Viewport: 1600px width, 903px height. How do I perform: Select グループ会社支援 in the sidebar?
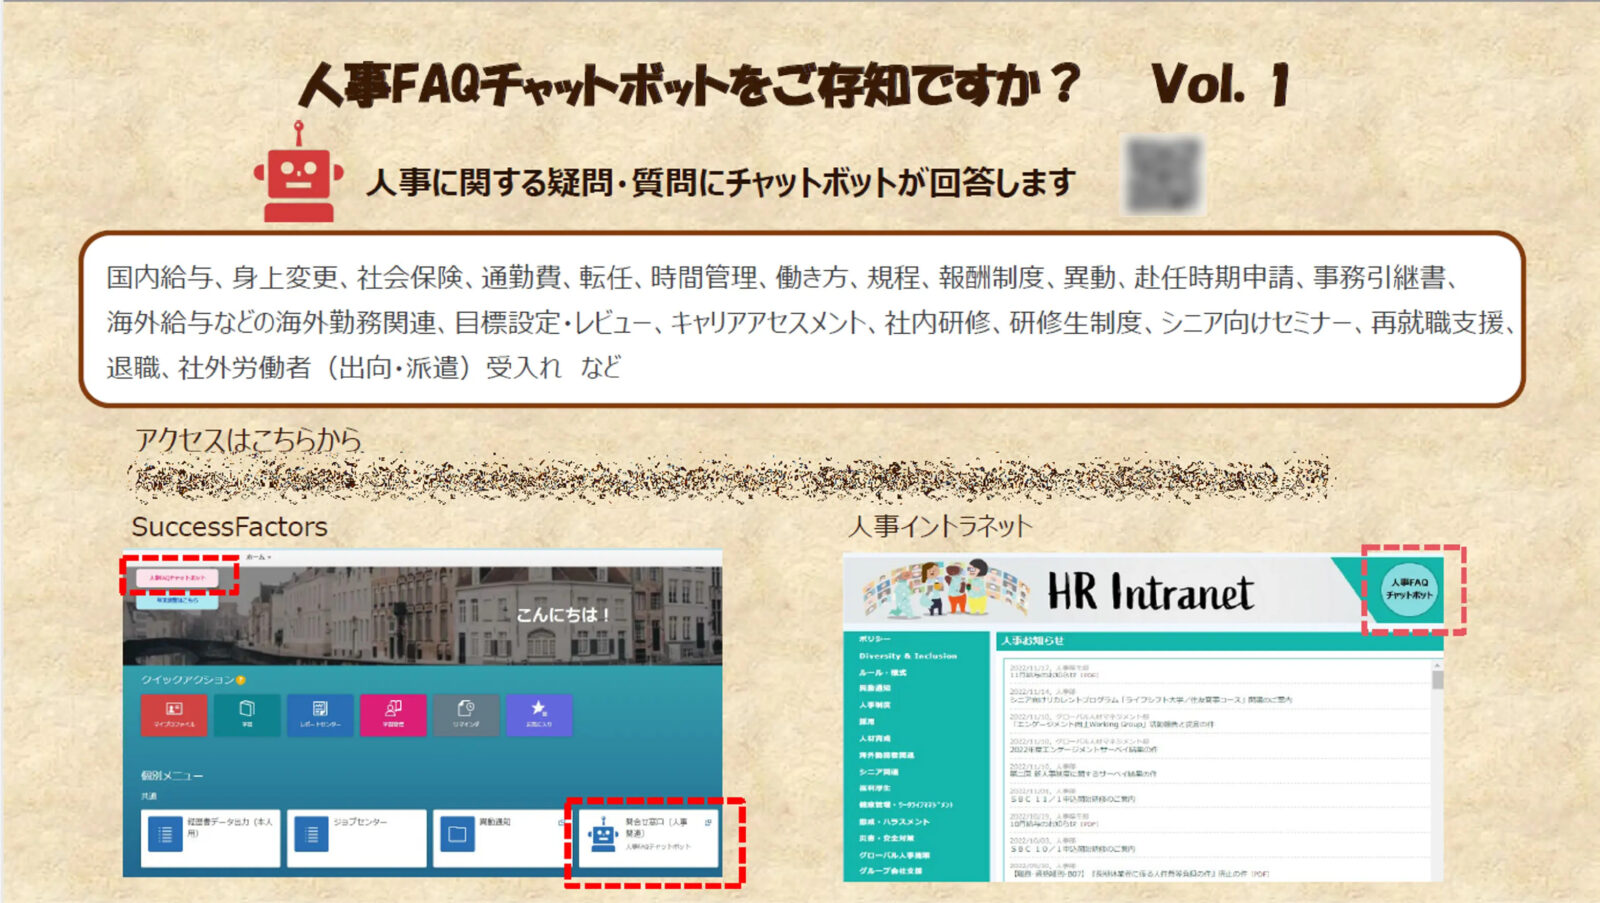[x=890, y=871]
